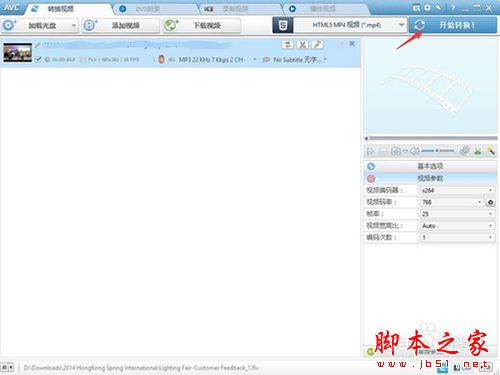Adjust the preview volume slider

click(437, 151)
